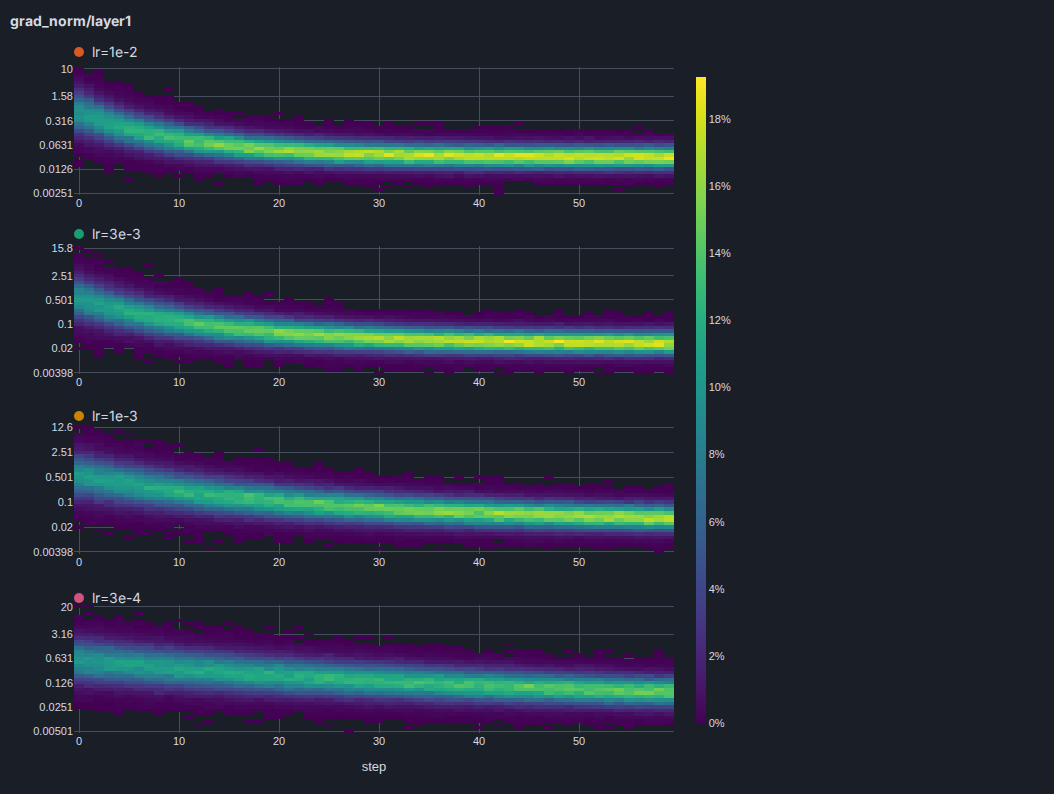Click the 10% colorbar tick label
1054x794 pixels.
(x=719, y=387)
